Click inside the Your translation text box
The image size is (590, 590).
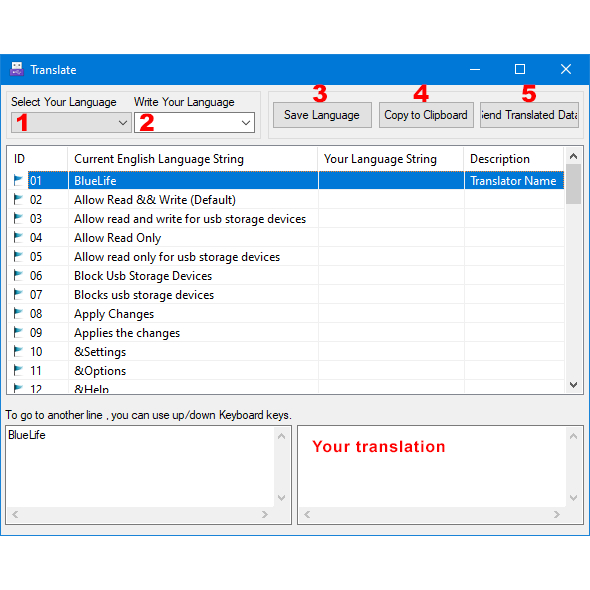click(x=432, y=467)
